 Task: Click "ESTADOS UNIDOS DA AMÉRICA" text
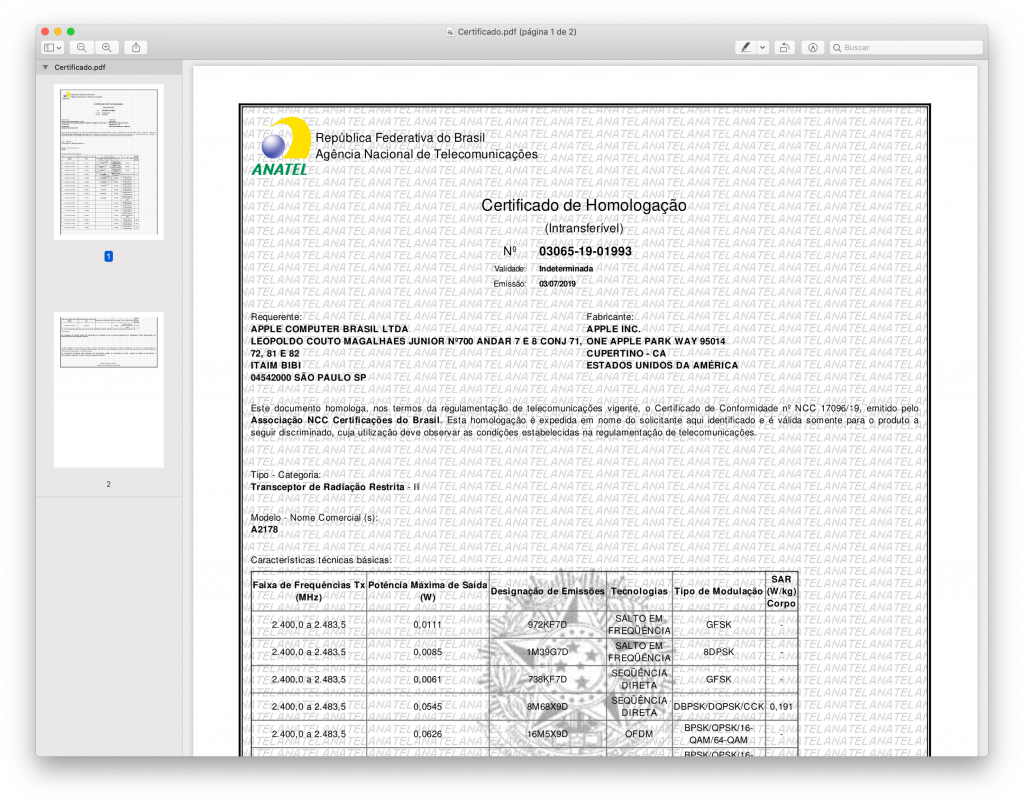click(662, 366)
